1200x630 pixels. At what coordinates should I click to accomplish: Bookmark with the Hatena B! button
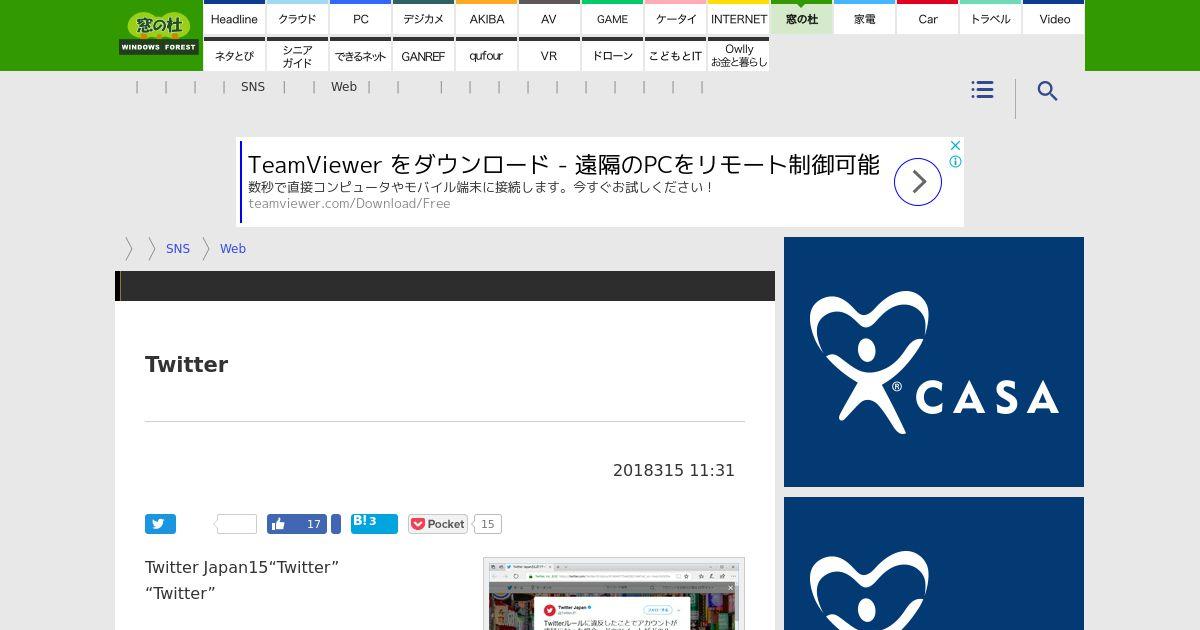(x=374, y=524)
